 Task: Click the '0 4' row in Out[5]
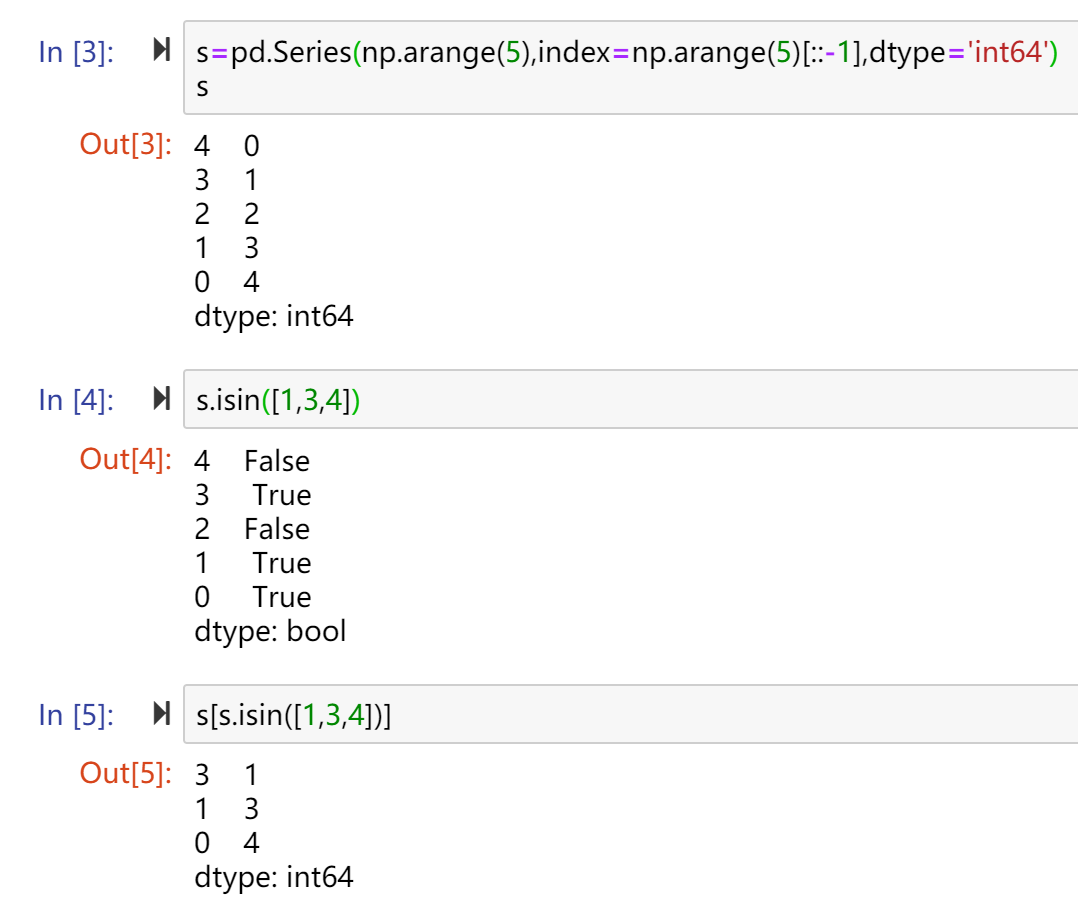click(227, 843)
